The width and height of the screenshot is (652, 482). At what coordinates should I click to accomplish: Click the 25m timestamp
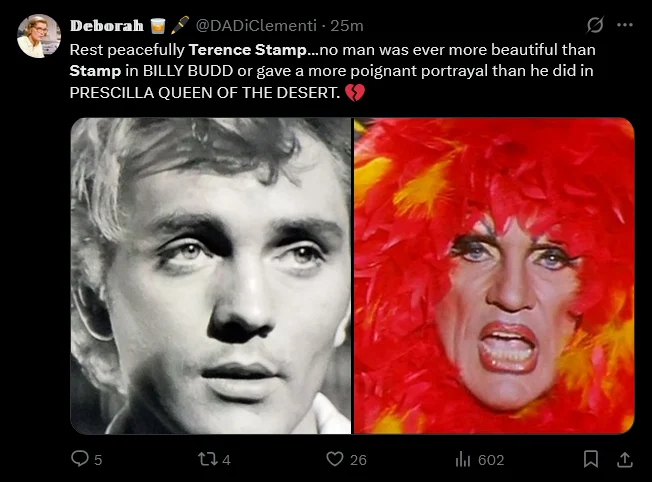click(348, 25)
